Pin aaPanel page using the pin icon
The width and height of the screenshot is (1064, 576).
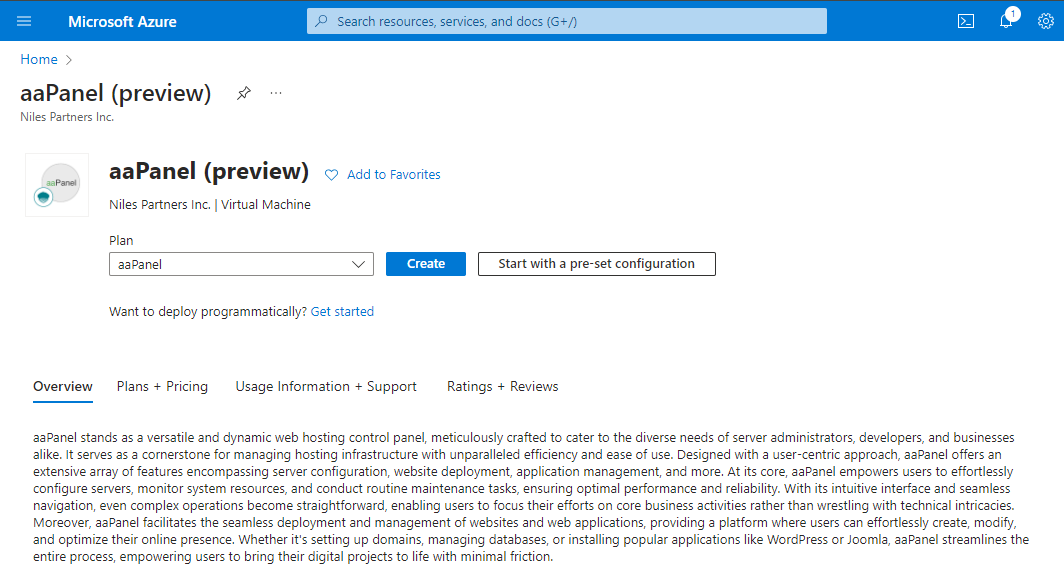pyautogui.click(x=243, y=93)
